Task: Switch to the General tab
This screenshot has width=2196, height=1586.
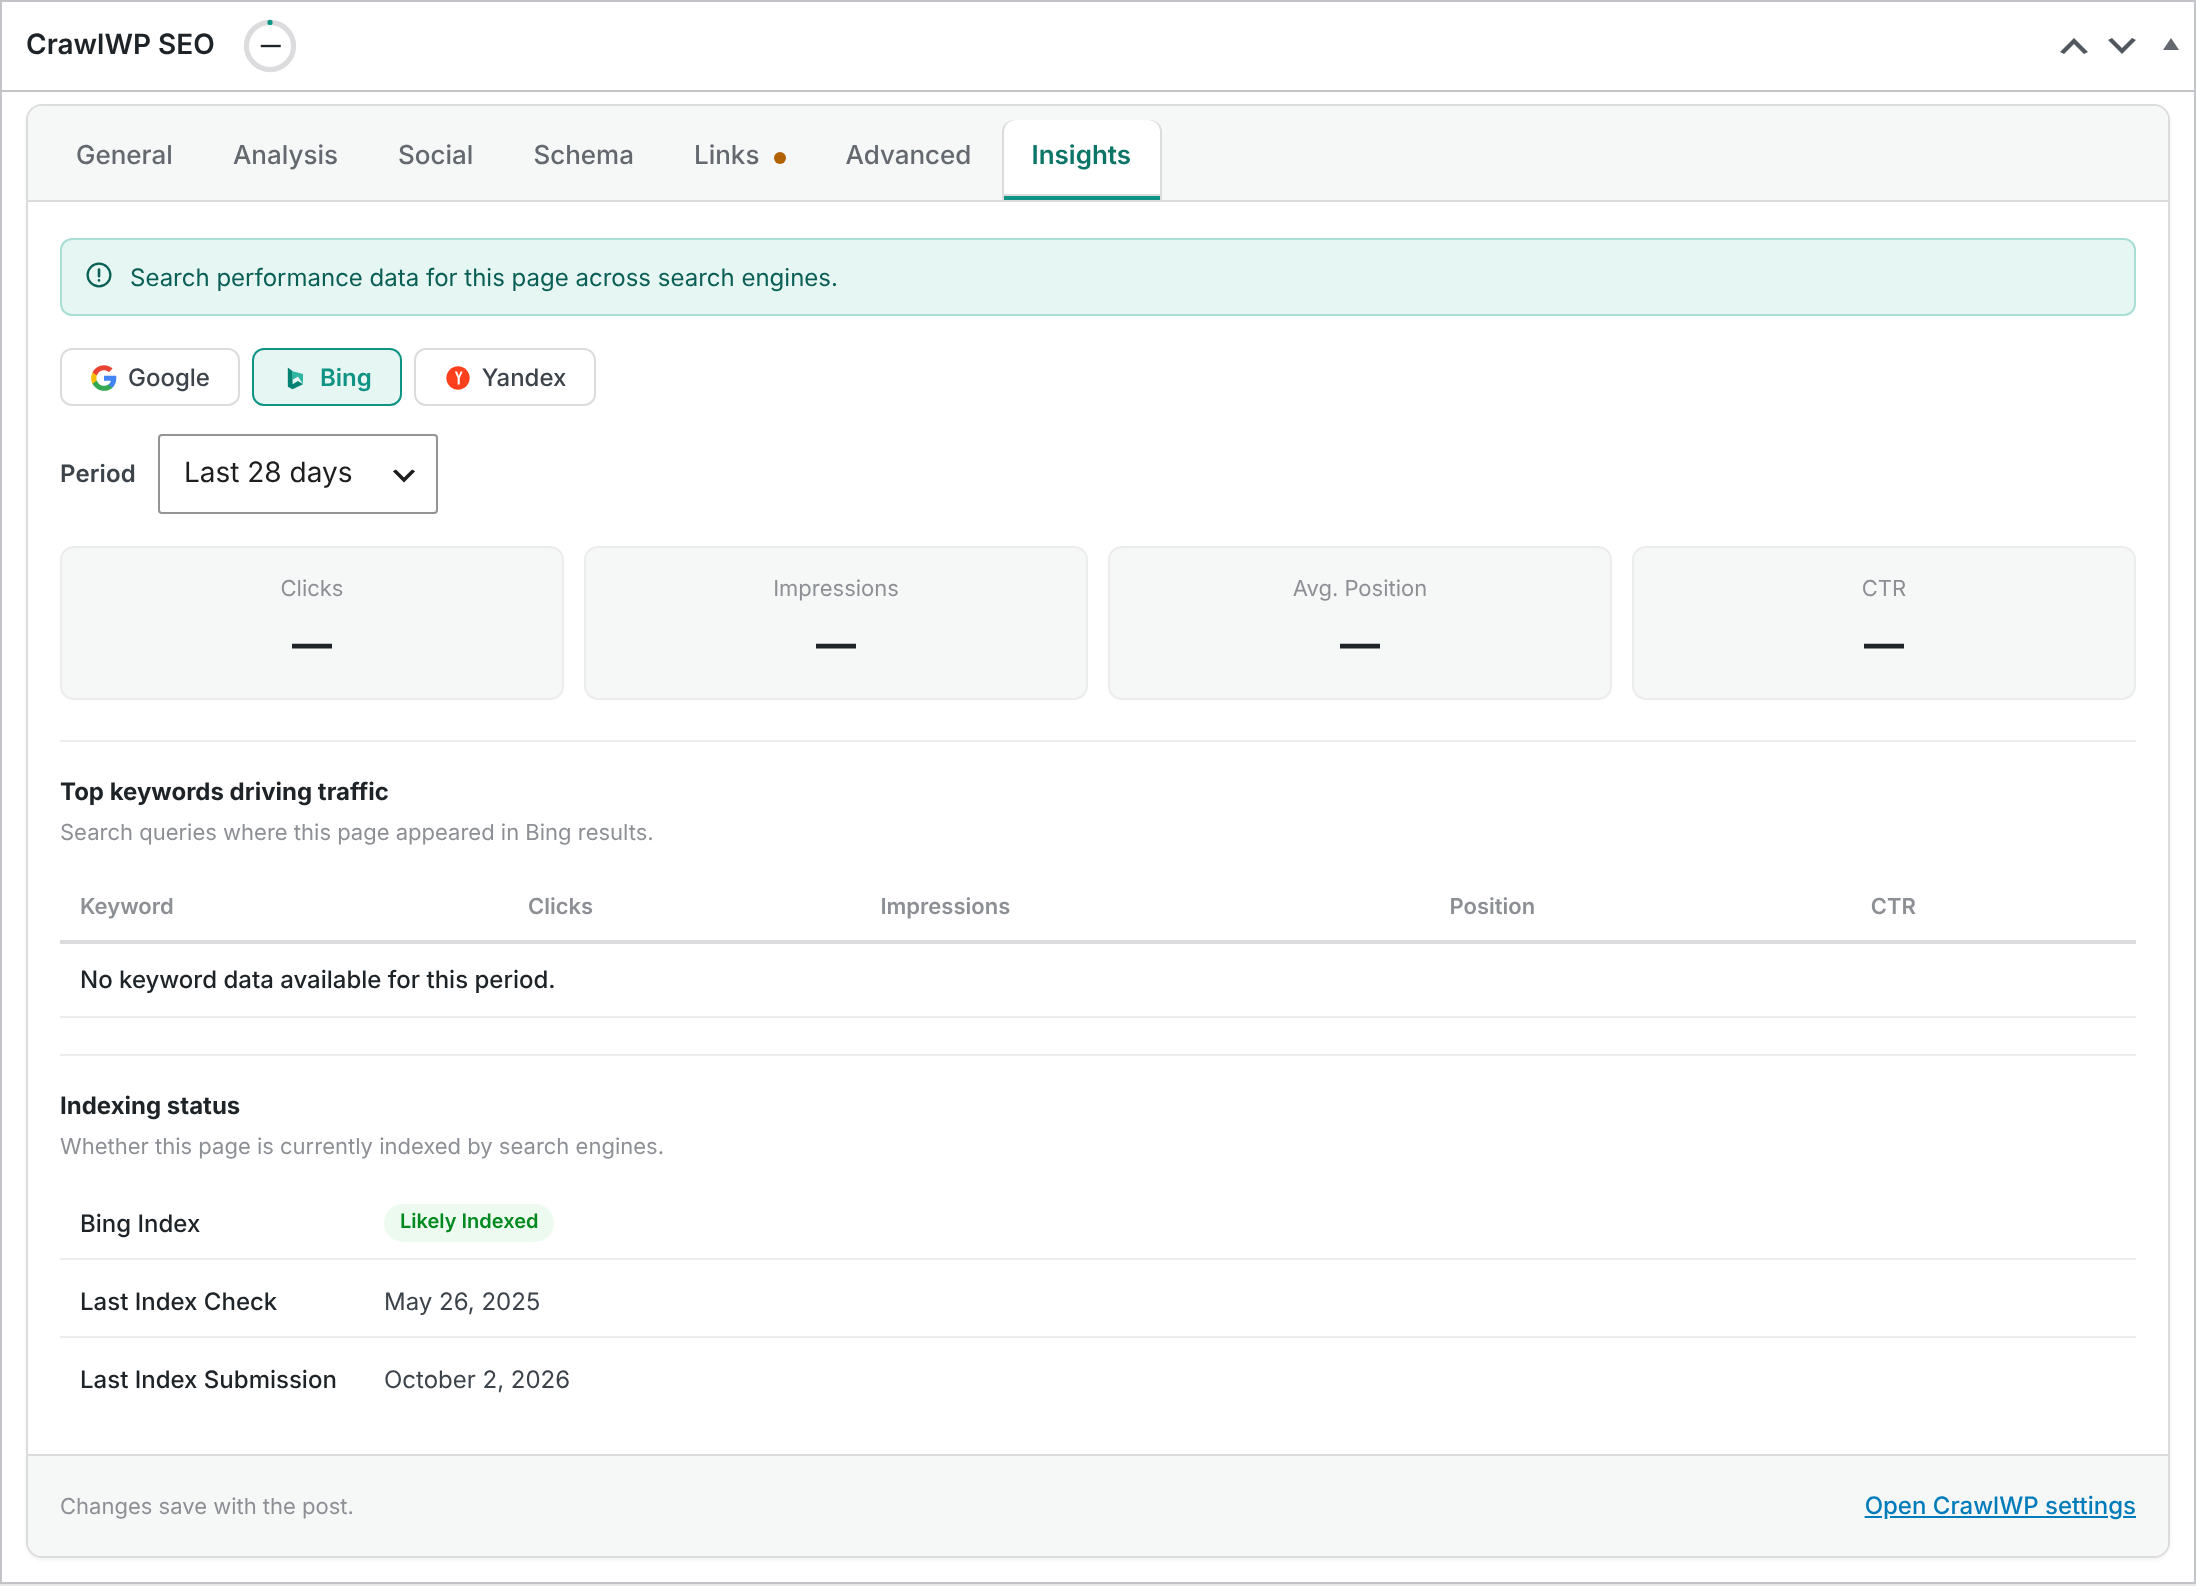Action: click(124, 155)
